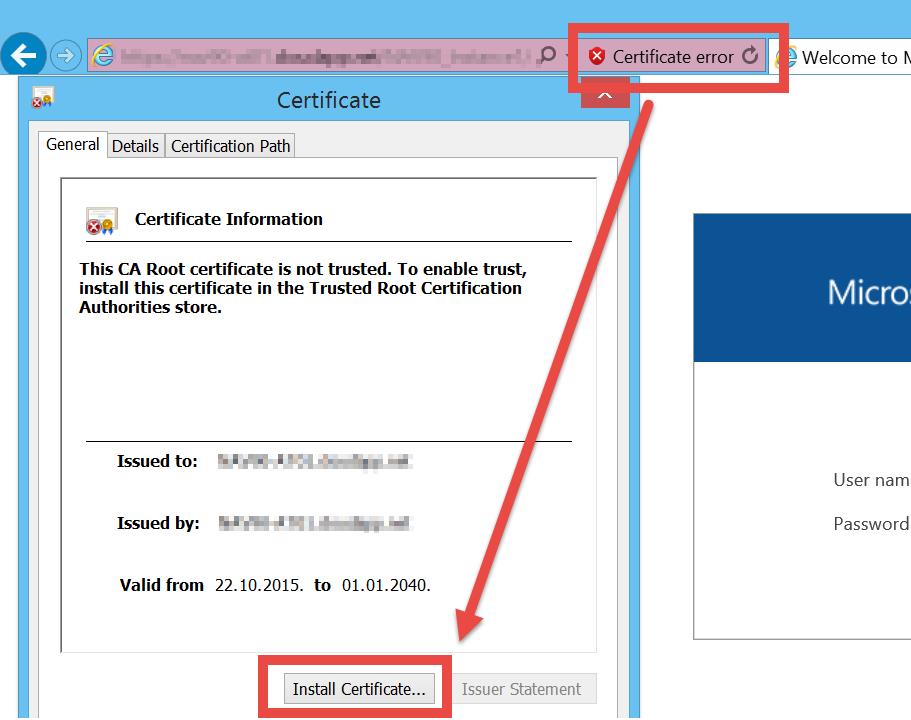The height and width of the screenshot is (720, 911).
Task: Open the Details tab
Action: (x=135, y=146)
